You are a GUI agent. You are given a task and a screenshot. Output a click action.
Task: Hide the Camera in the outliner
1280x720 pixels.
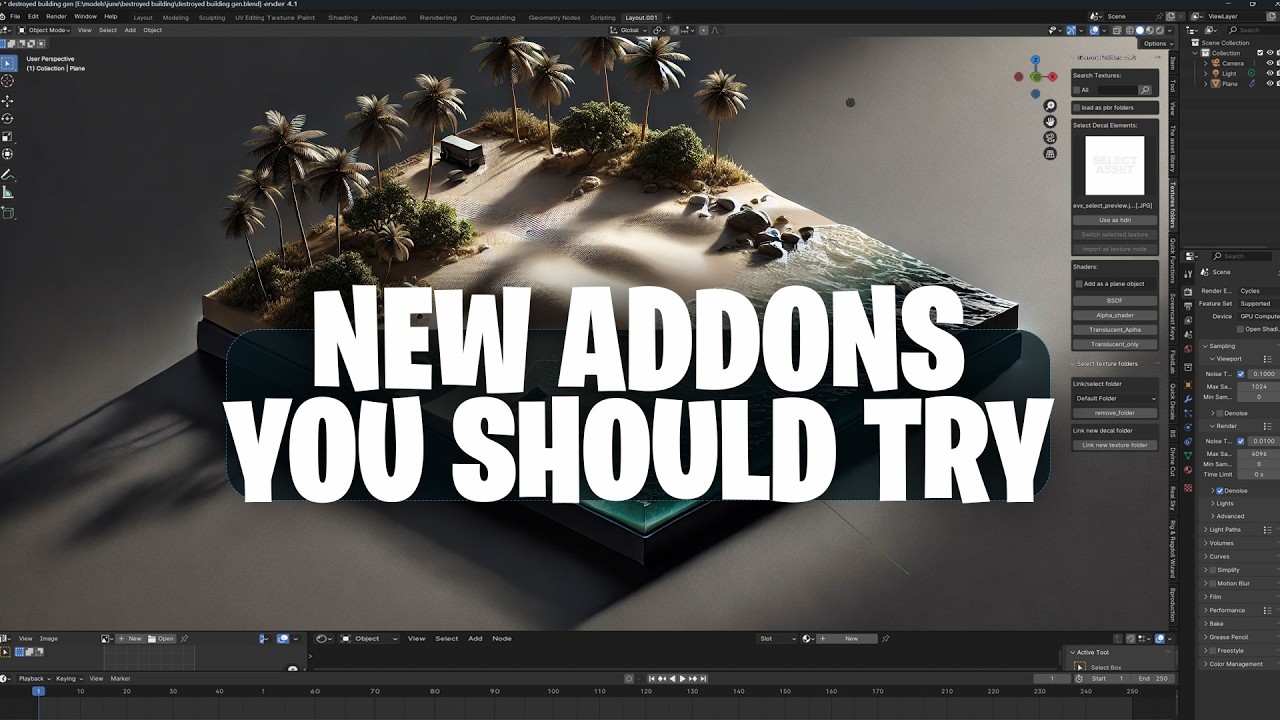tap(1270, 63)
